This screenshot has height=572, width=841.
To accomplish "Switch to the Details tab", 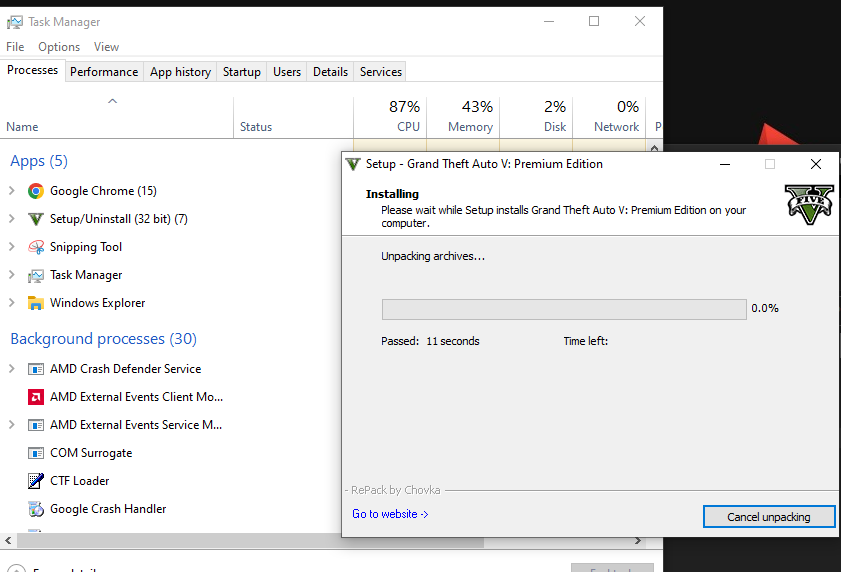I will pyautogui.click(x=330, y=72).
